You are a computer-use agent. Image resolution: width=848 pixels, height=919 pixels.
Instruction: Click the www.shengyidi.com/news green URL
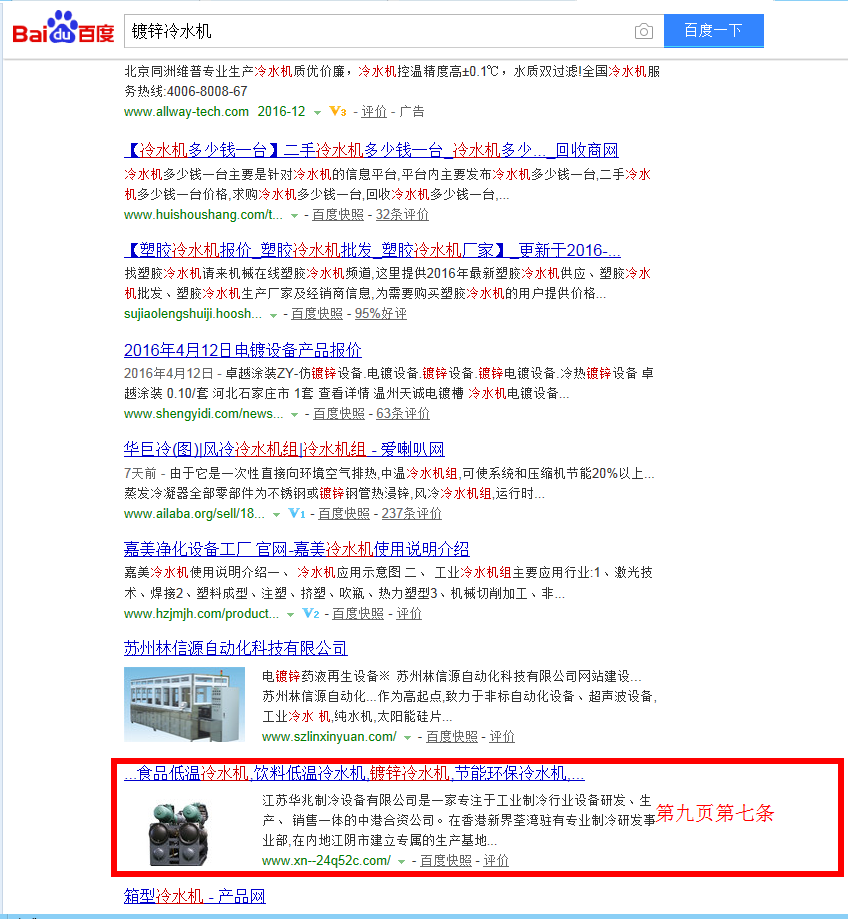[x=203, y=414]
